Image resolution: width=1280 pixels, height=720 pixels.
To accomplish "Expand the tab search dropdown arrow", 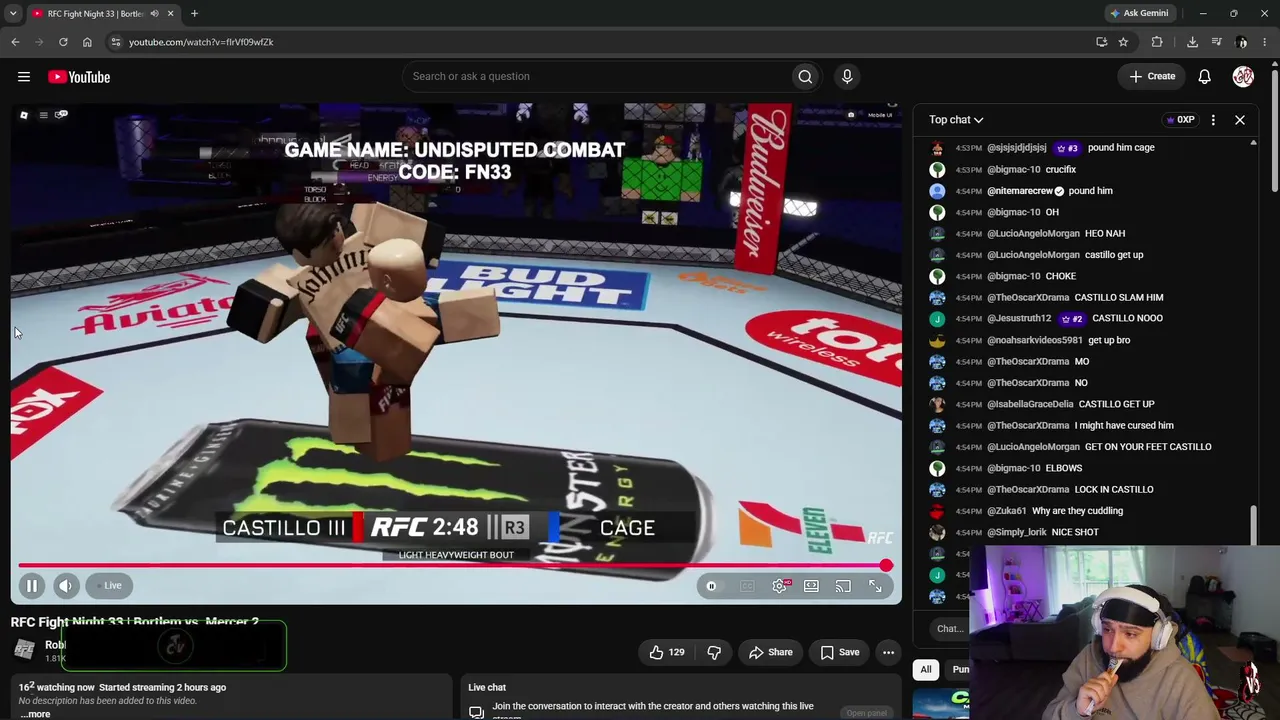I will (x=13, y=13).
